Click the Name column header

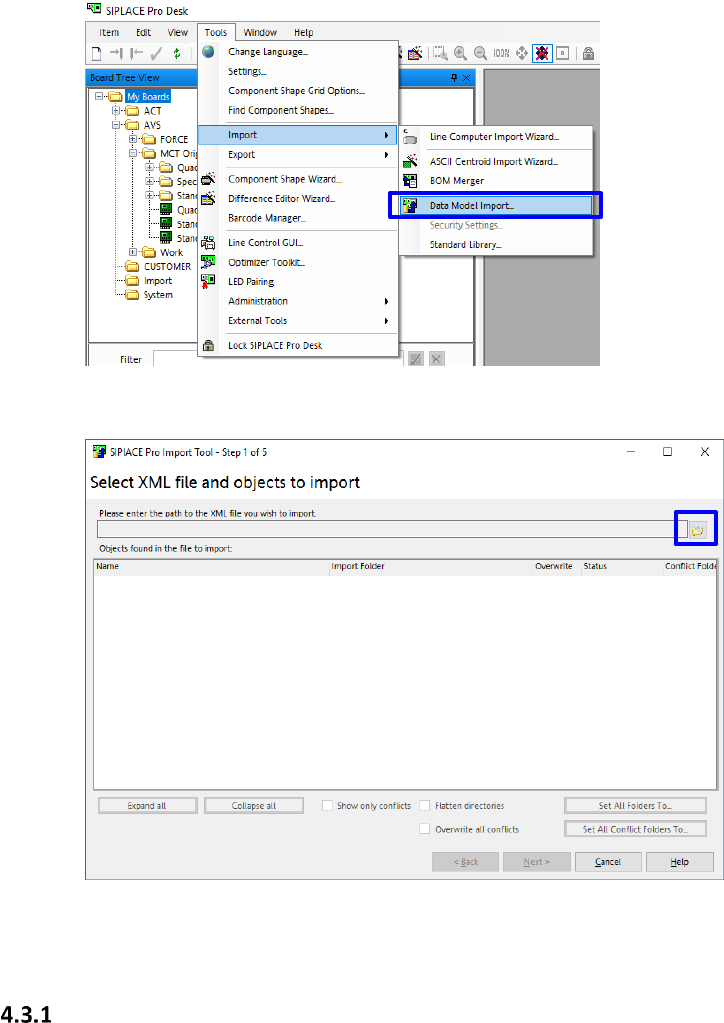point(211,566)
